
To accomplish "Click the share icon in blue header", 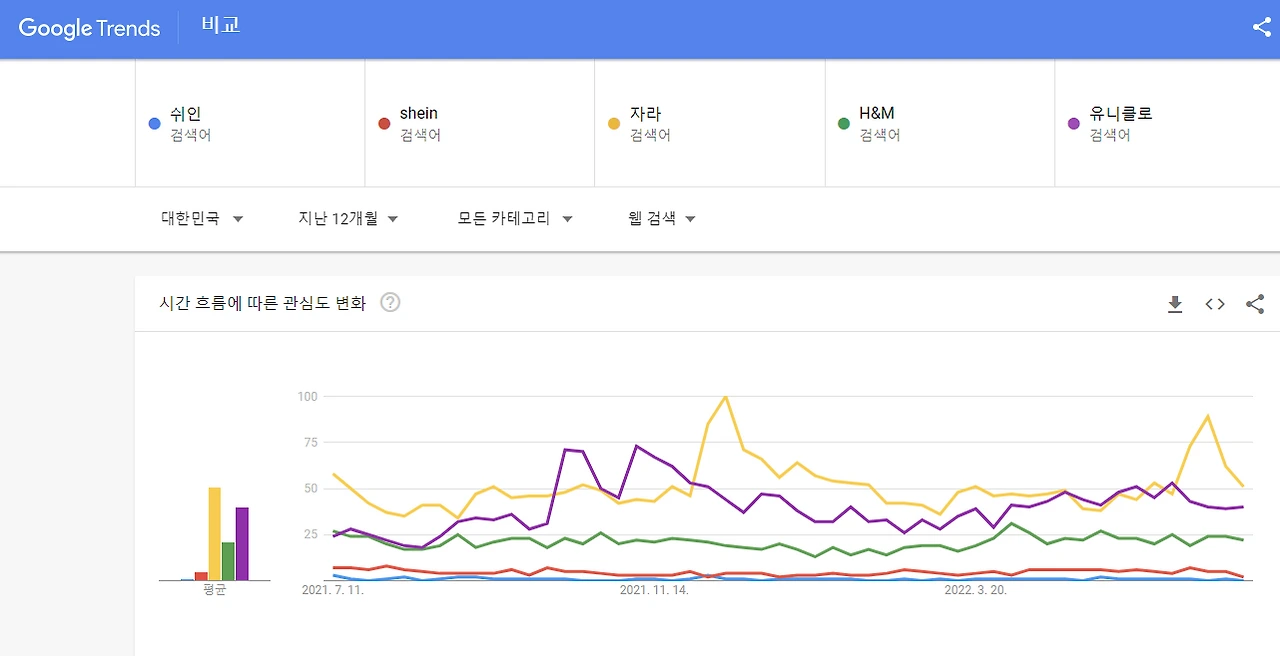I will (x=1261, y=28).
